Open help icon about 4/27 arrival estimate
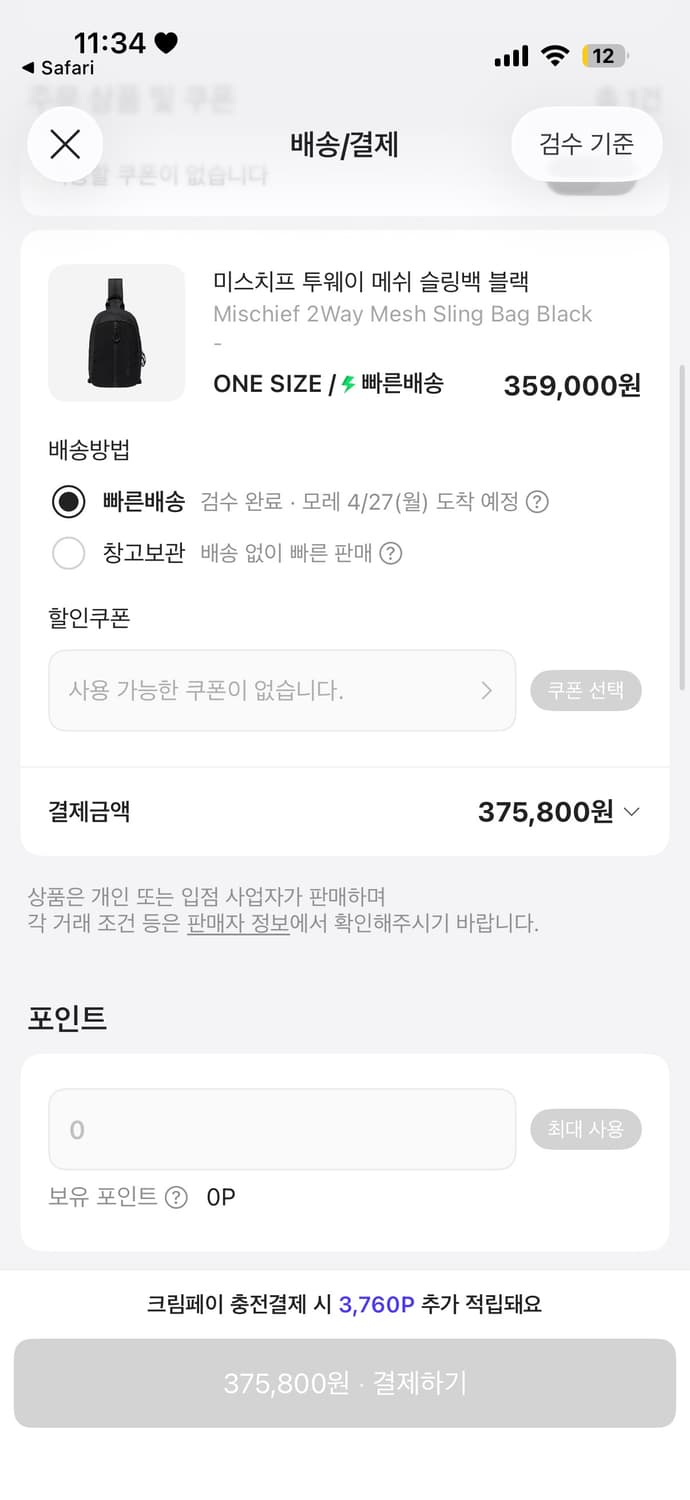The width and height of the screenshot is (690, 1500). 537,502
